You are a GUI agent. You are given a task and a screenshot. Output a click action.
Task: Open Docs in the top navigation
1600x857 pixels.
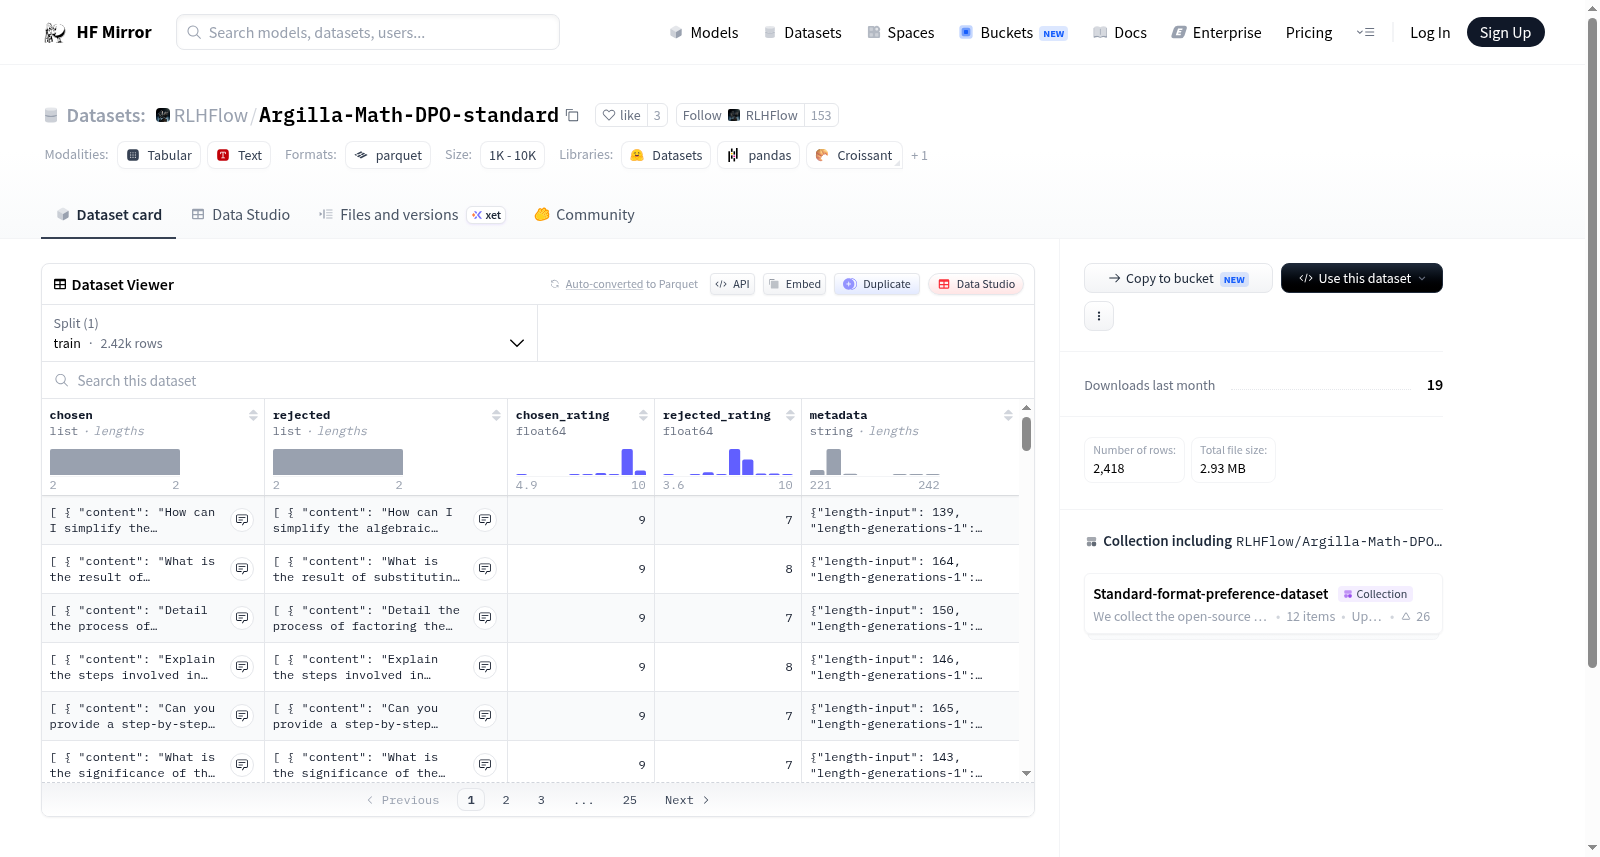[1120, 32]
